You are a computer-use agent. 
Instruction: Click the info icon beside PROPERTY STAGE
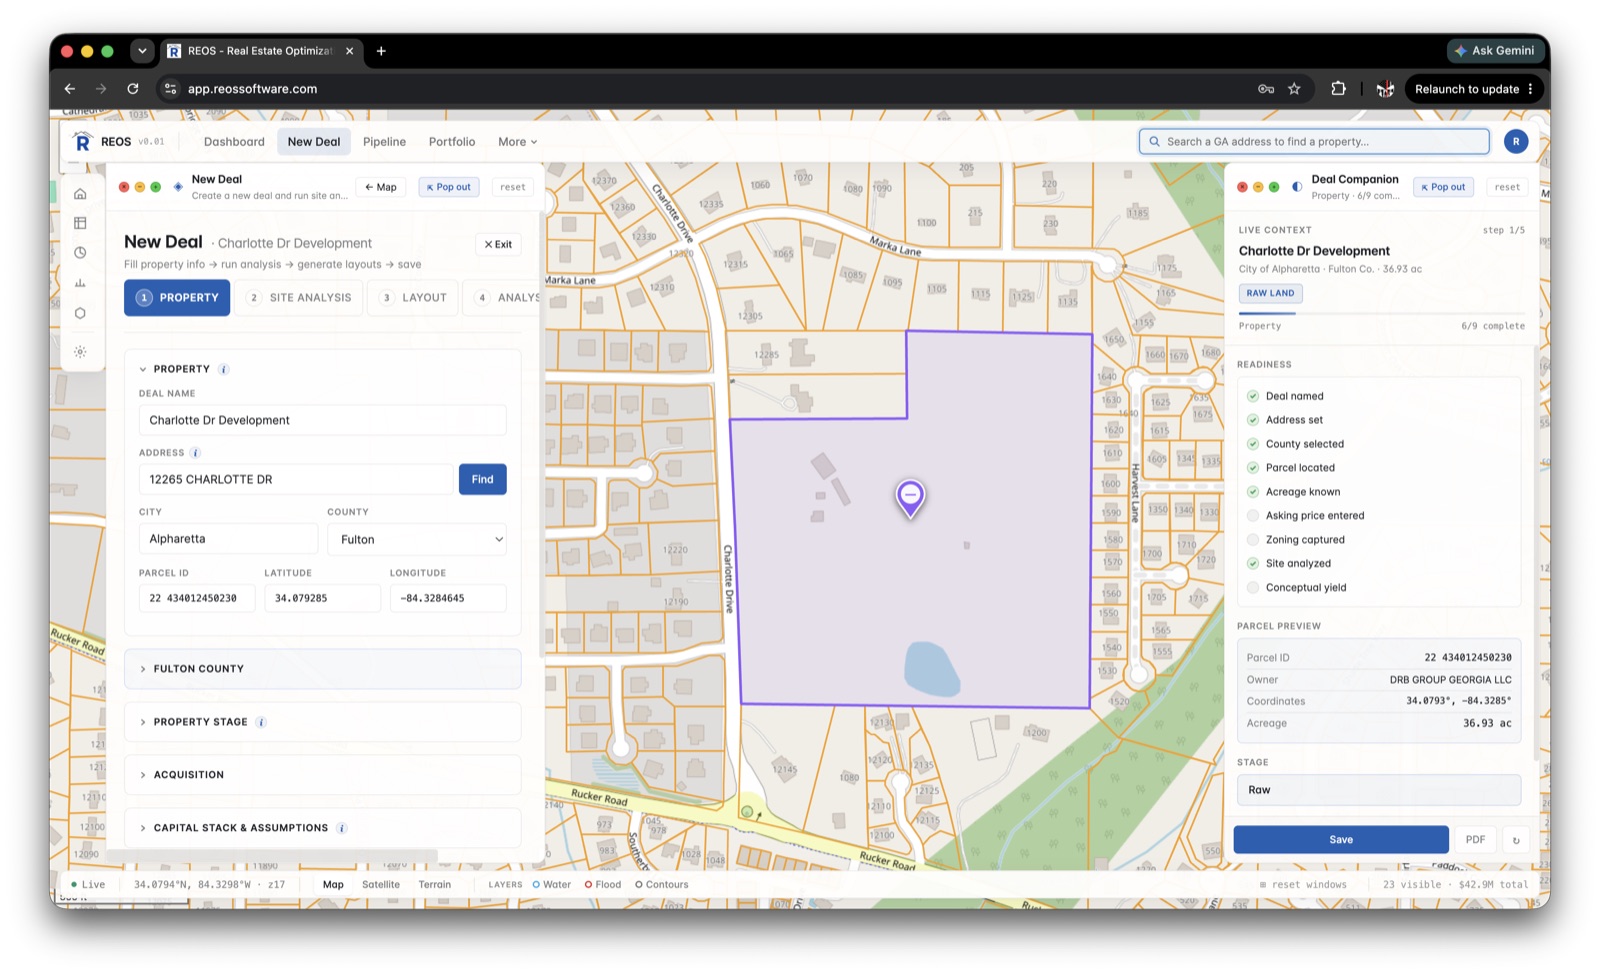[261, 722]
